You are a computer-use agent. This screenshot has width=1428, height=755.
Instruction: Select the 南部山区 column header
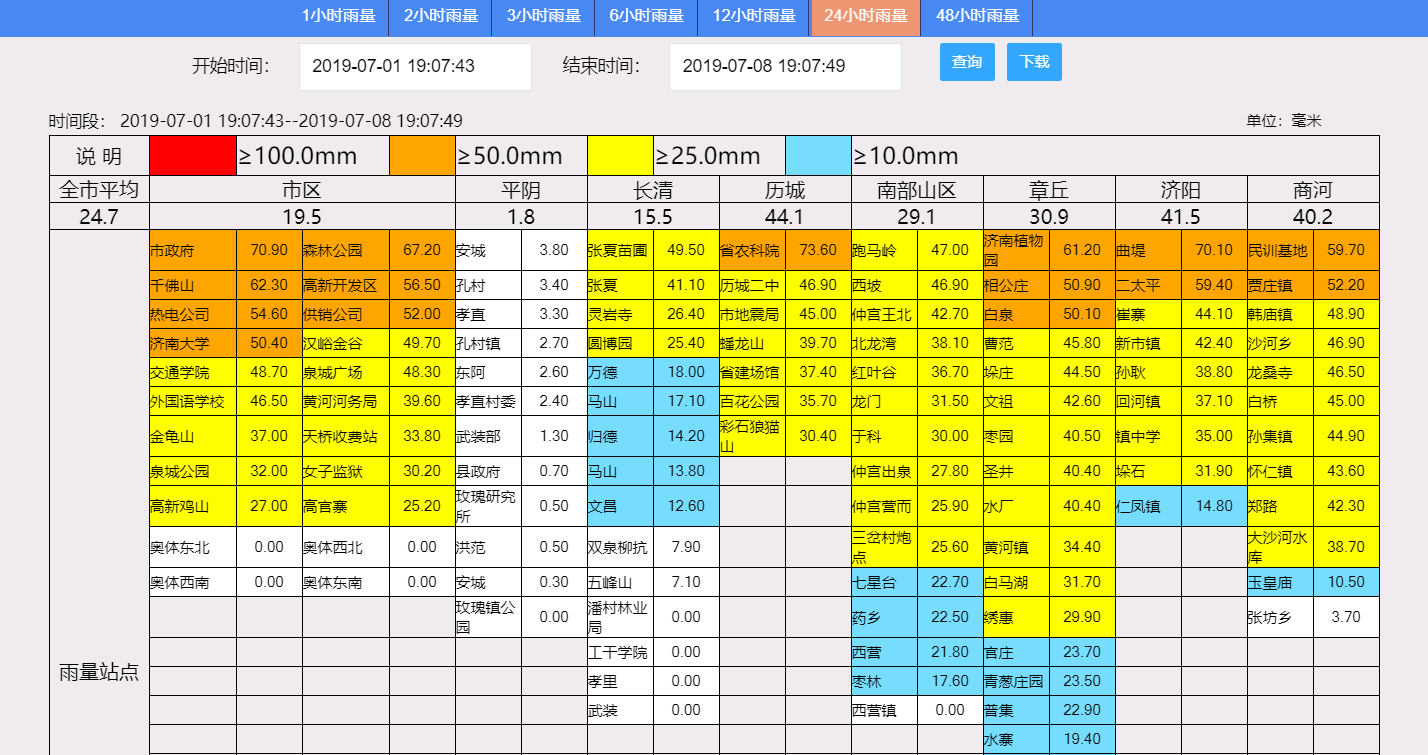(915, 189)
